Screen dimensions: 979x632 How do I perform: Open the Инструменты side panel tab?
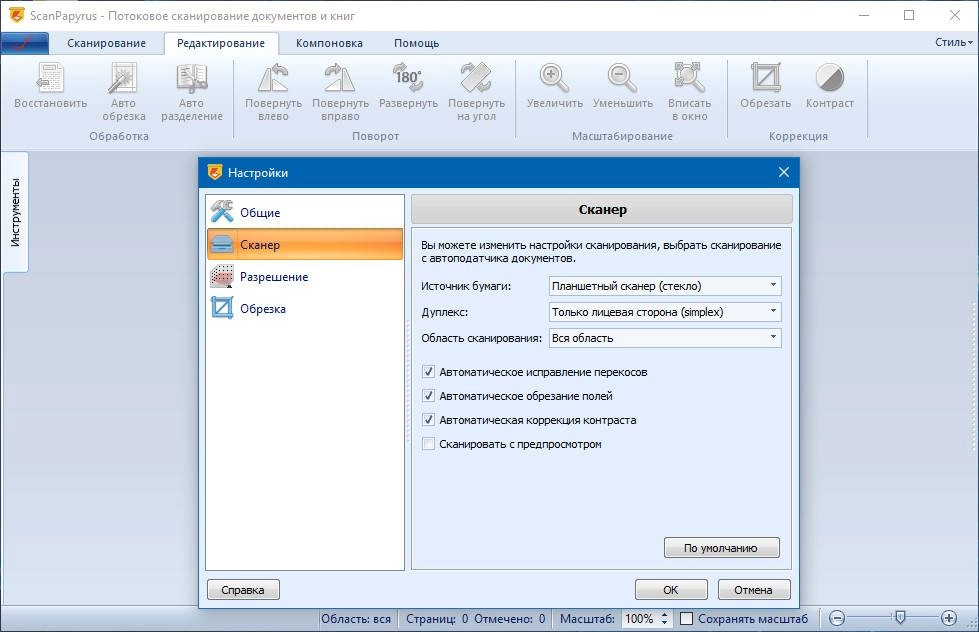tap(15, 212)
